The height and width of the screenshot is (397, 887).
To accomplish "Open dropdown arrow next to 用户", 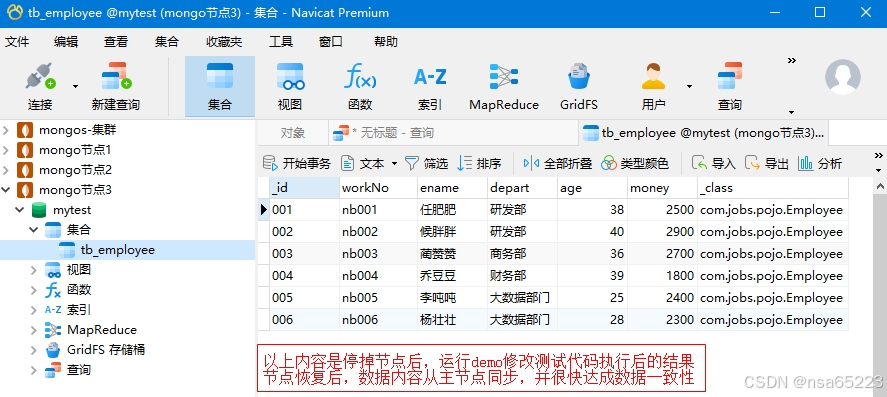I will pos(689,87).
